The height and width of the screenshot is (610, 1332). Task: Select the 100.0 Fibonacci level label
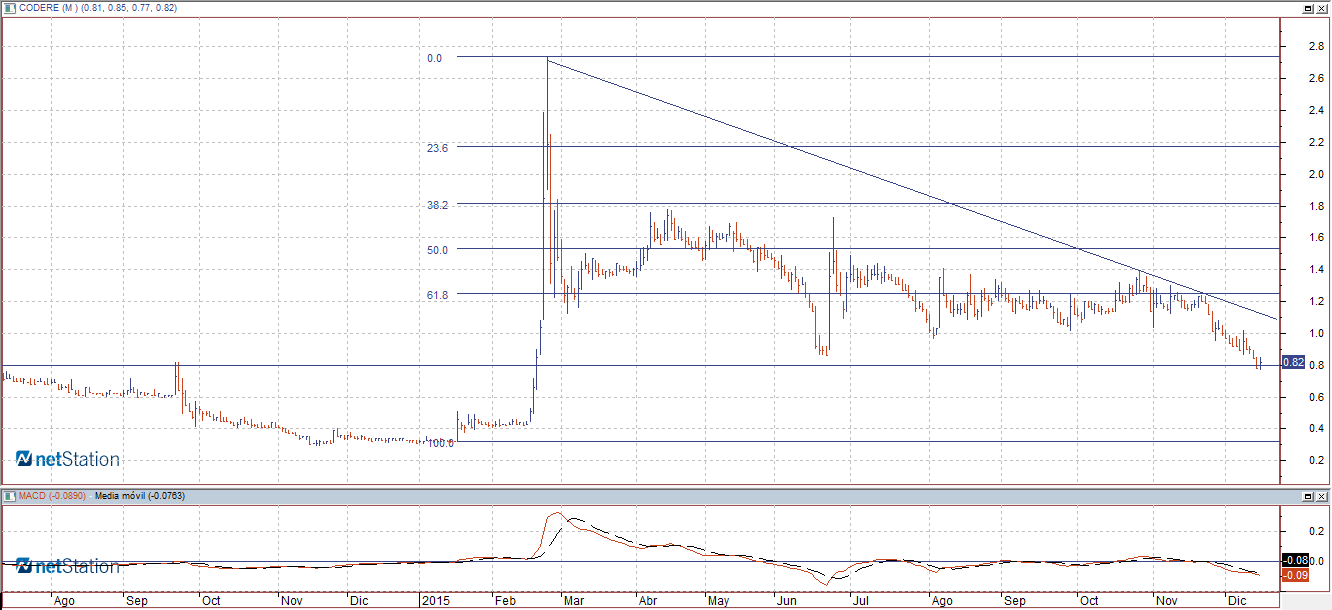click(x=440, y=441)
